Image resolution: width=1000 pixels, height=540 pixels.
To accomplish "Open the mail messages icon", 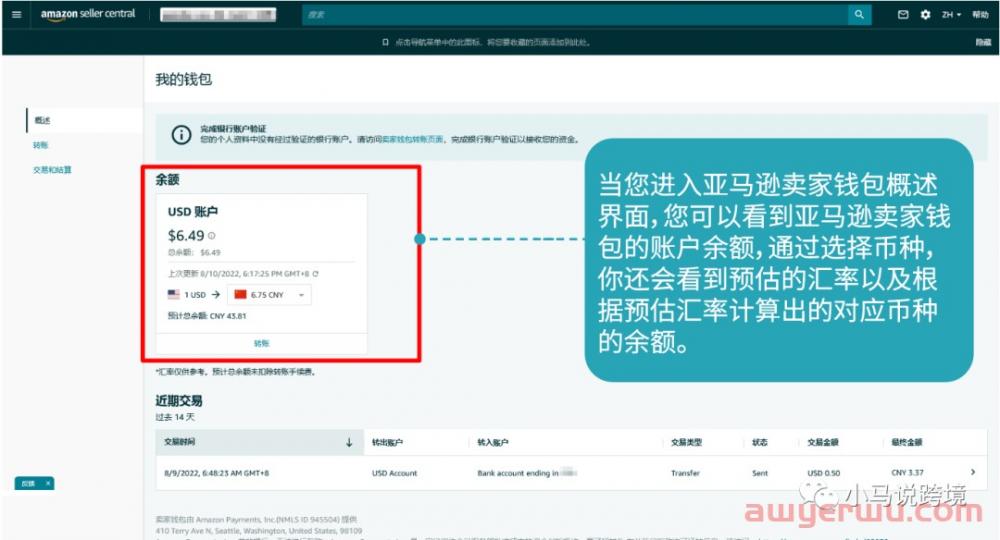I will [903, 15].
